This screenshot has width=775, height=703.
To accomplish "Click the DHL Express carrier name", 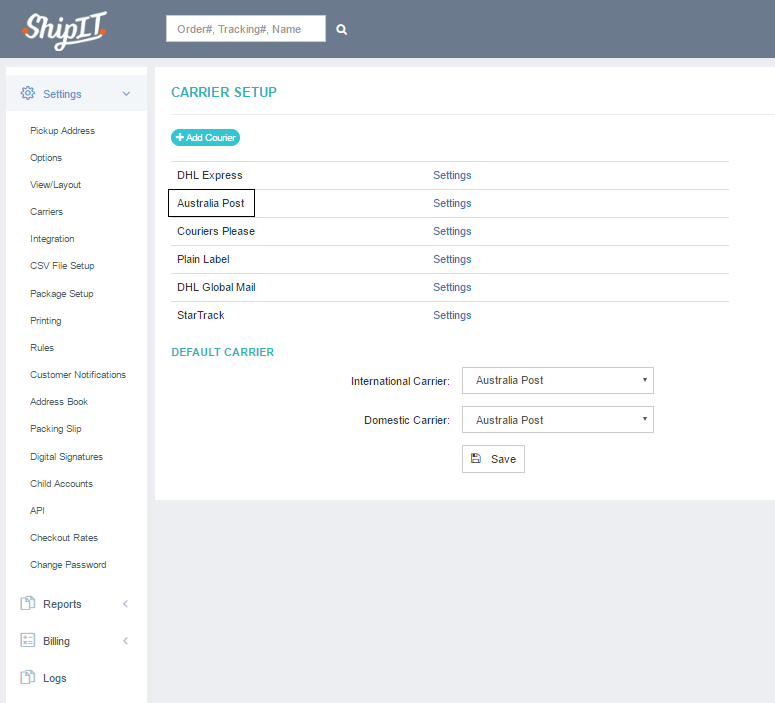I will [210, 175].
